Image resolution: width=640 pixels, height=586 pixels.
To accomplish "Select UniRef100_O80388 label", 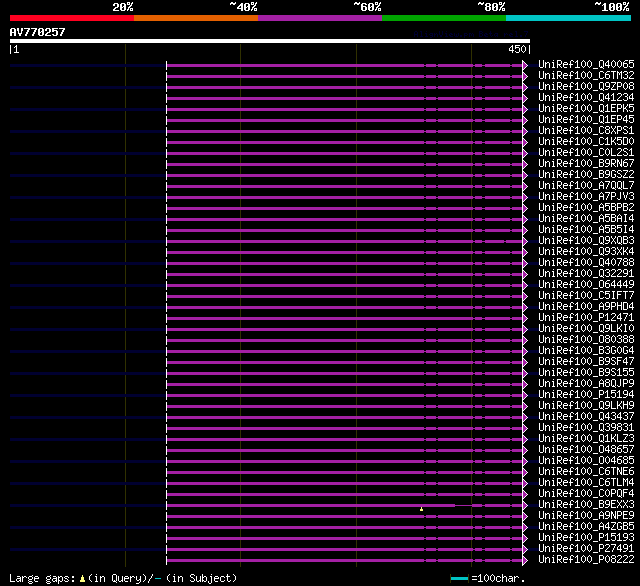I will point(586,340).
